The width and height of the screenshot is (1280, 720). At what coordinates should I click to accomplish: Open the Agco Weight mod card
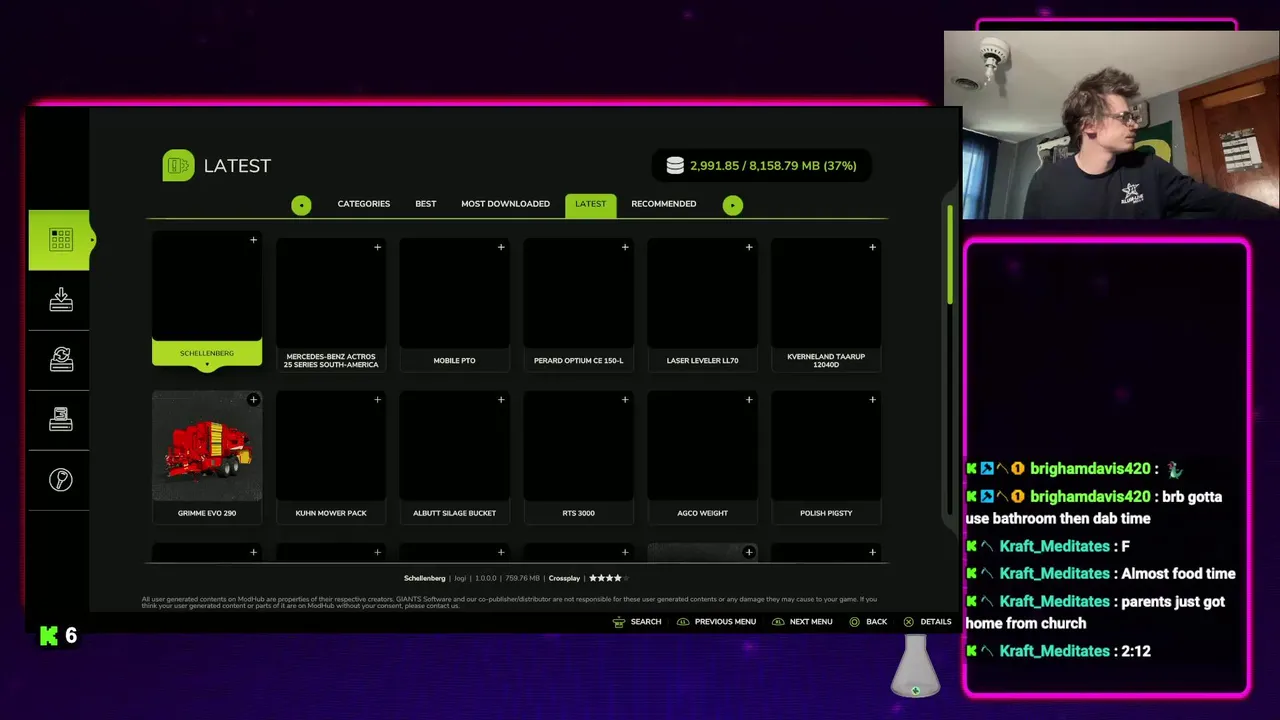click(702, 457)
